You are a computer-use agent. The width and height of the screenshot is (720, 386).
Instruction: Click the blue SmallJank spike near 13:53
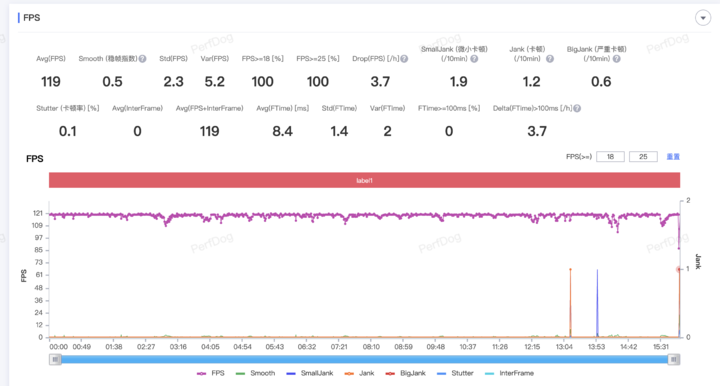tap(597, 303)
